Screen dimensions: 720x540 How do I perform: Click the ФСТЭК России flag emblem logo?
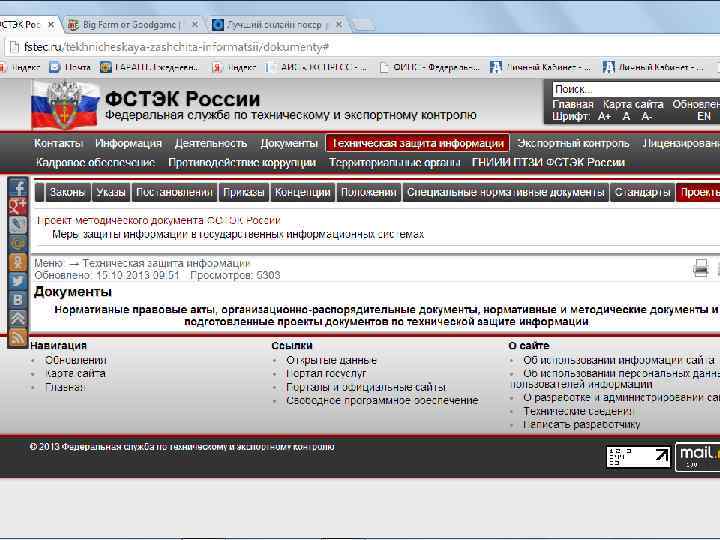point(65,105)
